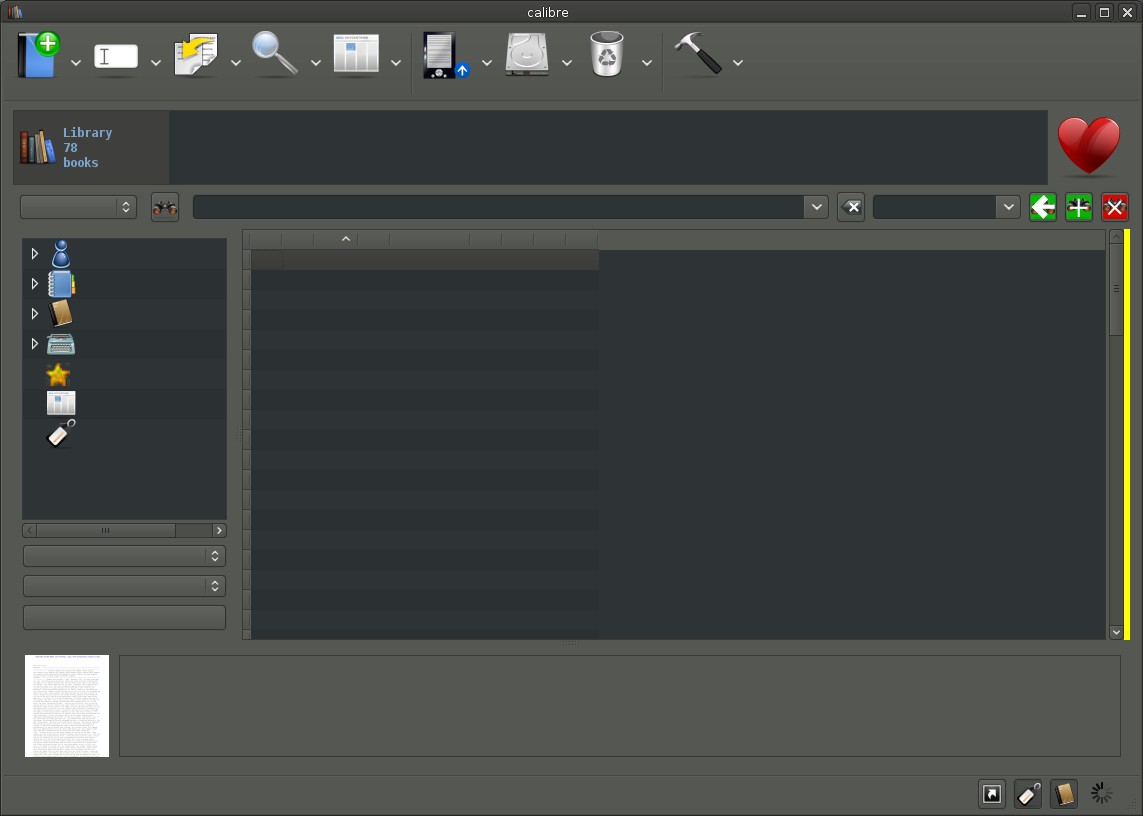Click inside the main search field
1143x816 pixels.
click(x=498, y=207)
